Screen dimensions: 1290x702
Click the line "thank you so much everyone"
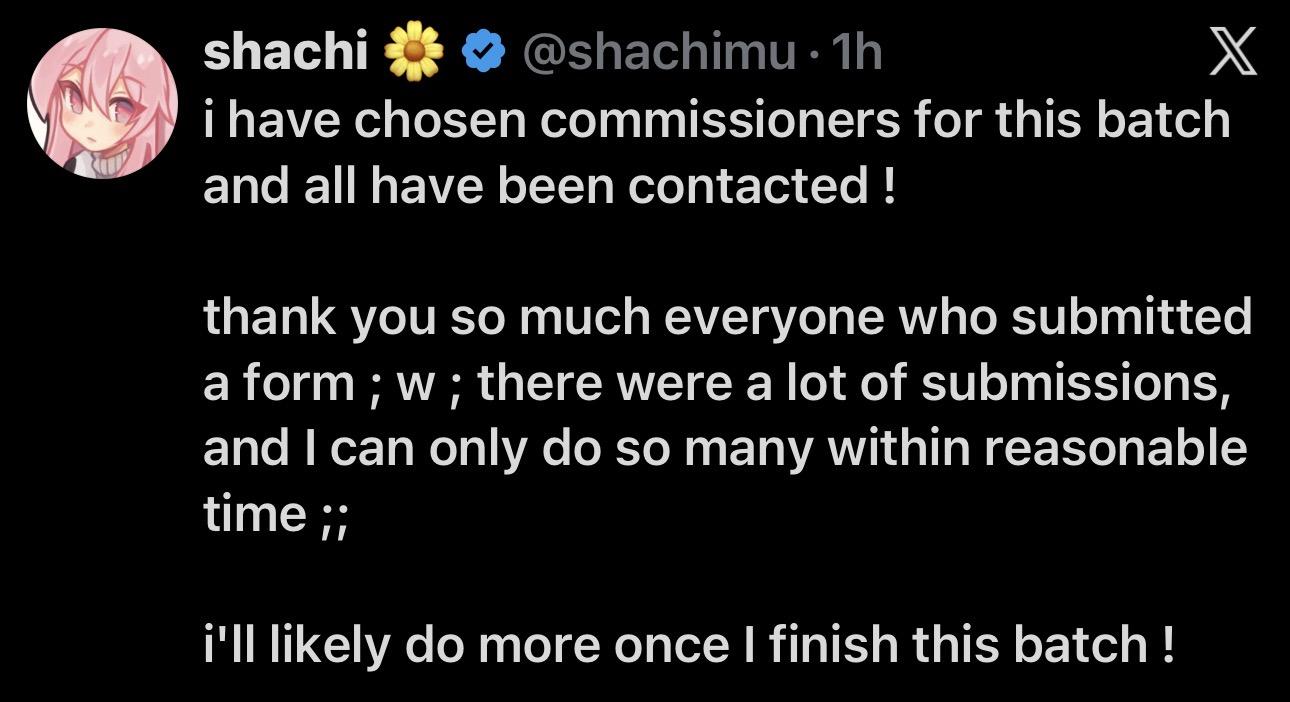727,318
